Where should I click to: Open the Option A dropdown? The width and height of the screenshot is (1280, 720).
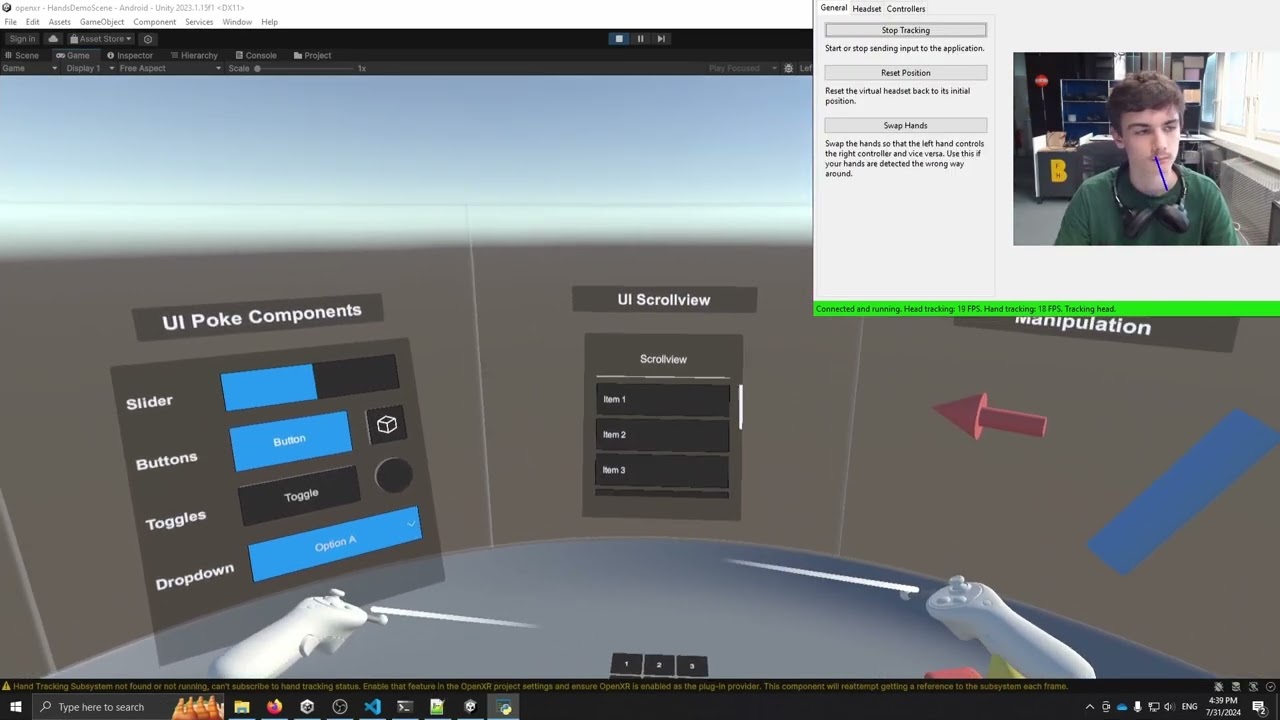(335, 544)
